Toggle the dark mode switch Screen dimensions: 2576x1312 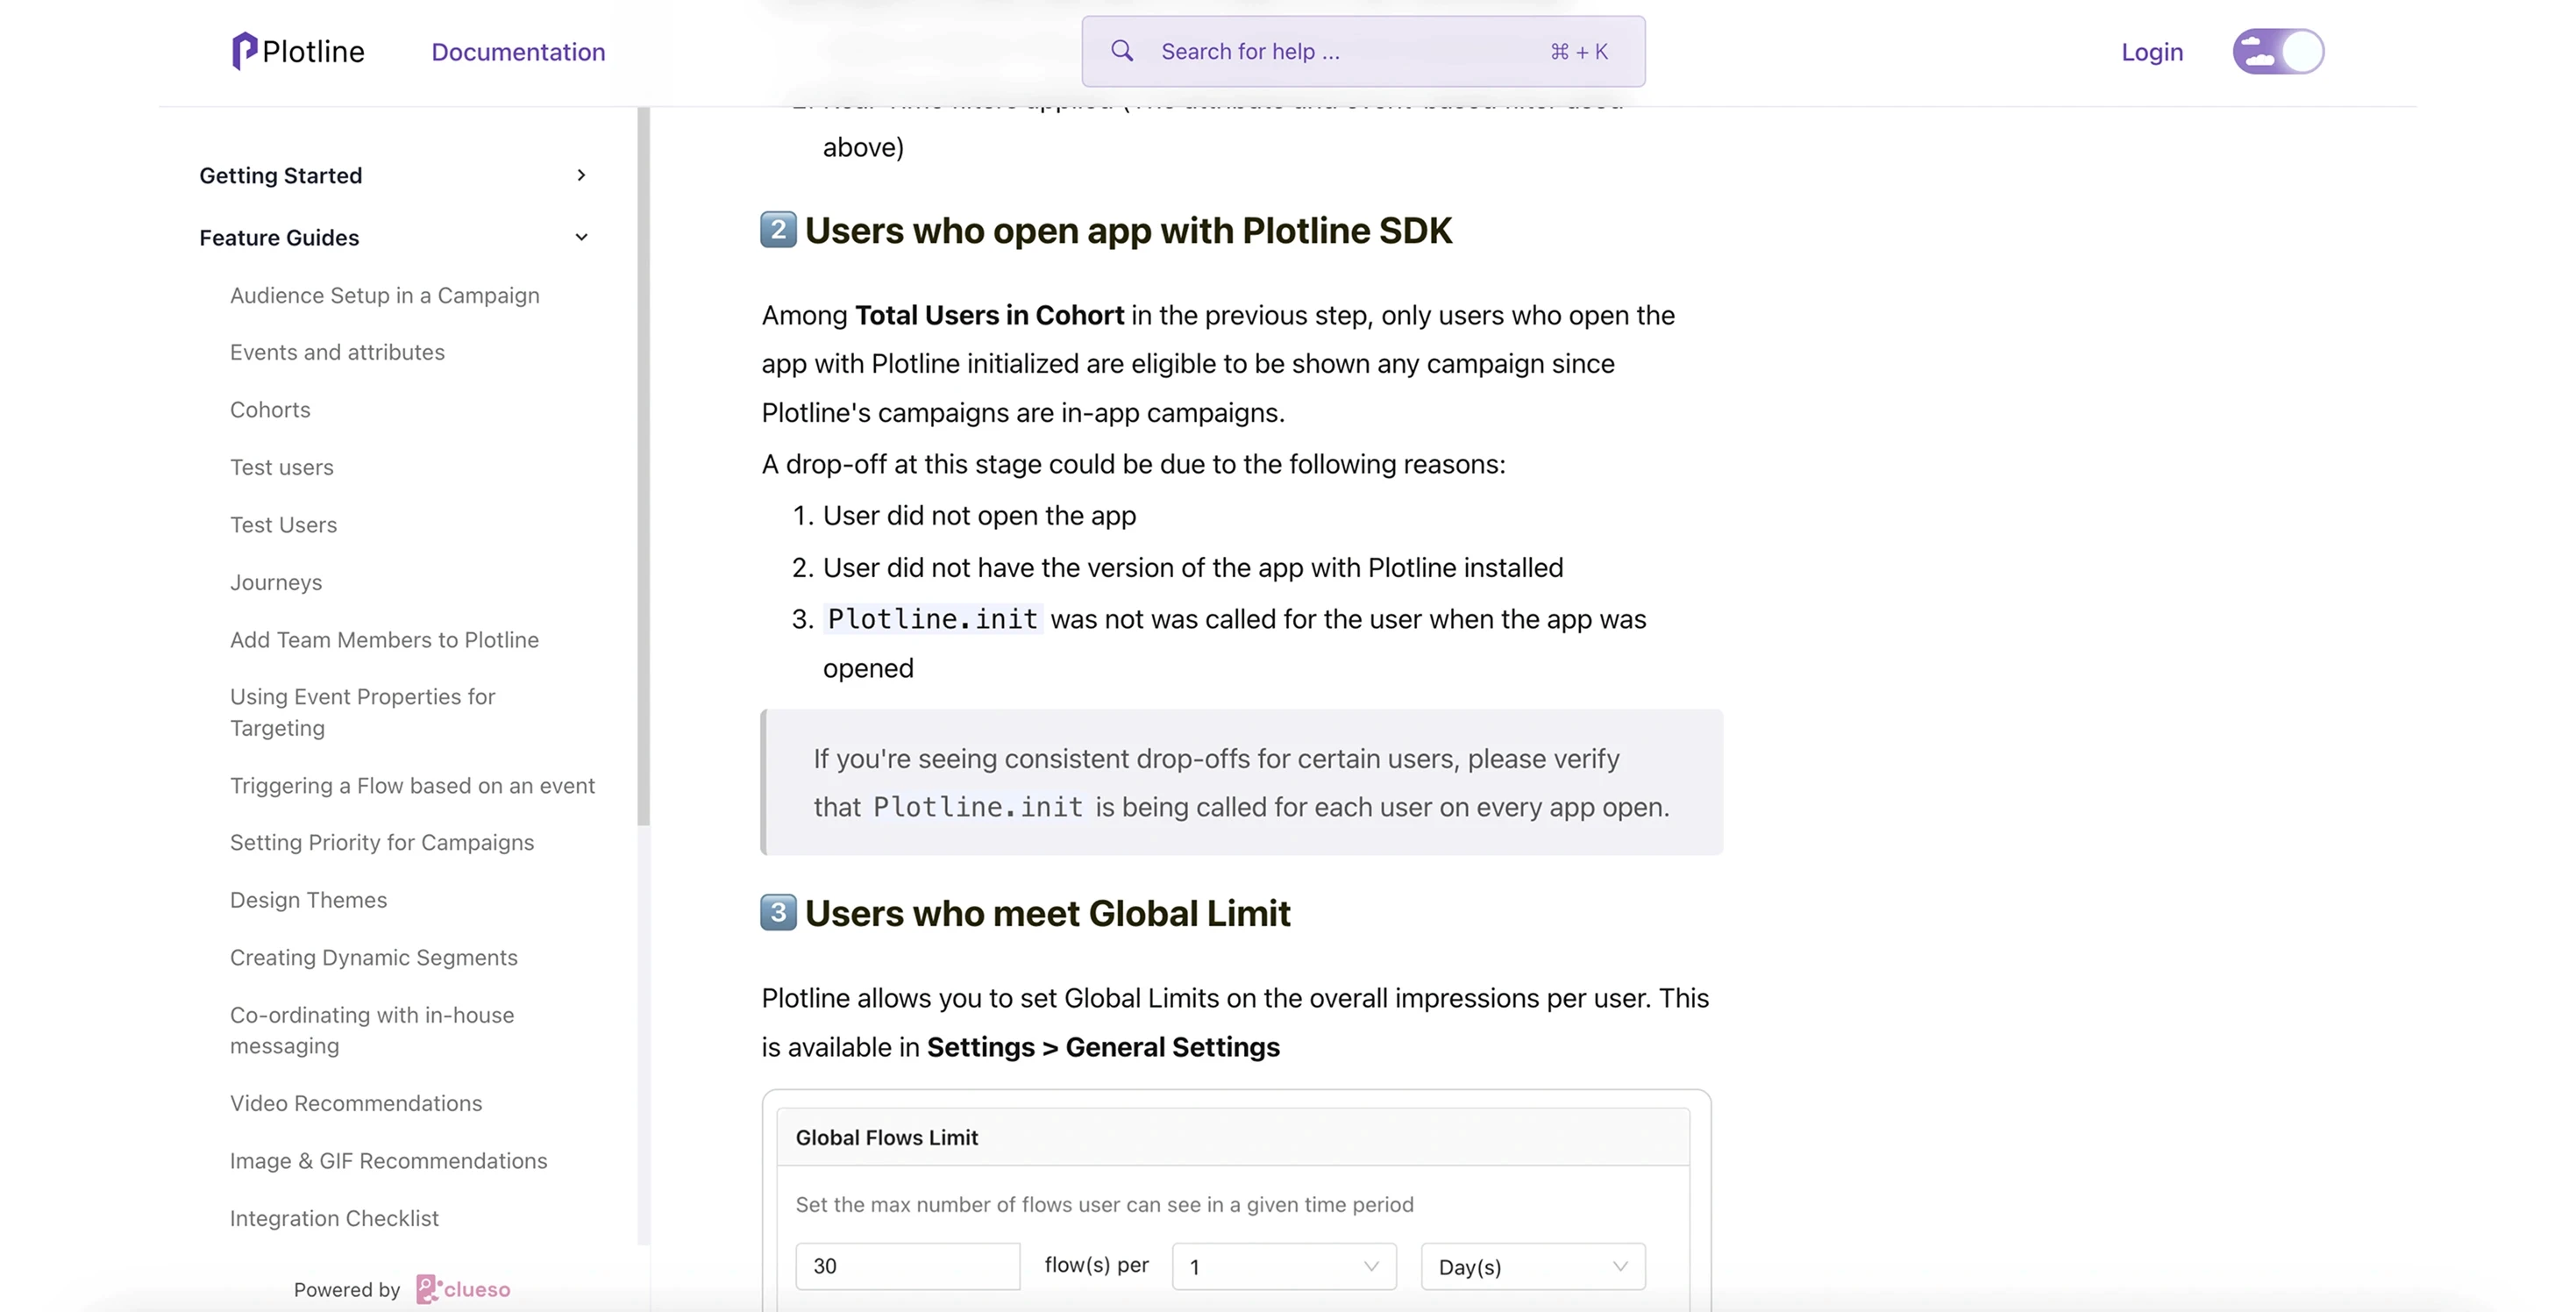tap(2278, 51)
